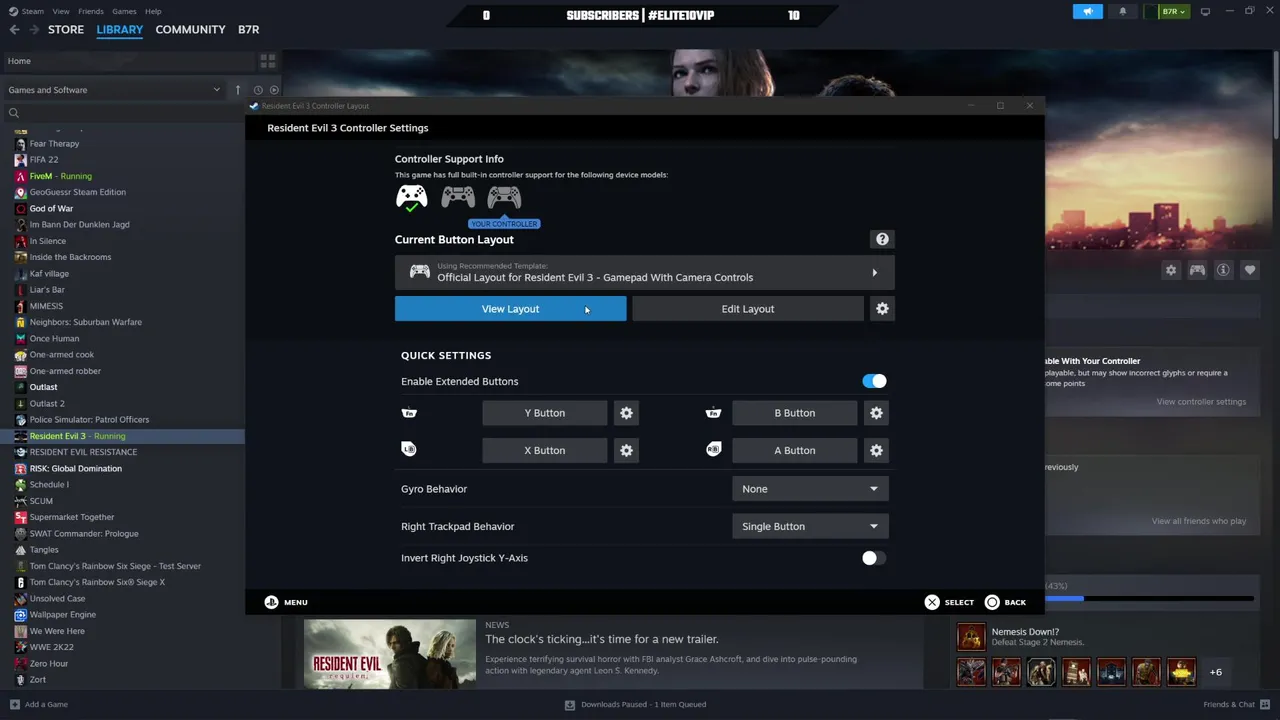Viewport: 1280px width, 720px height.
Task: Switch to the COMMUNITY tab
Action: pyautogui.click(x=190, y=29)
